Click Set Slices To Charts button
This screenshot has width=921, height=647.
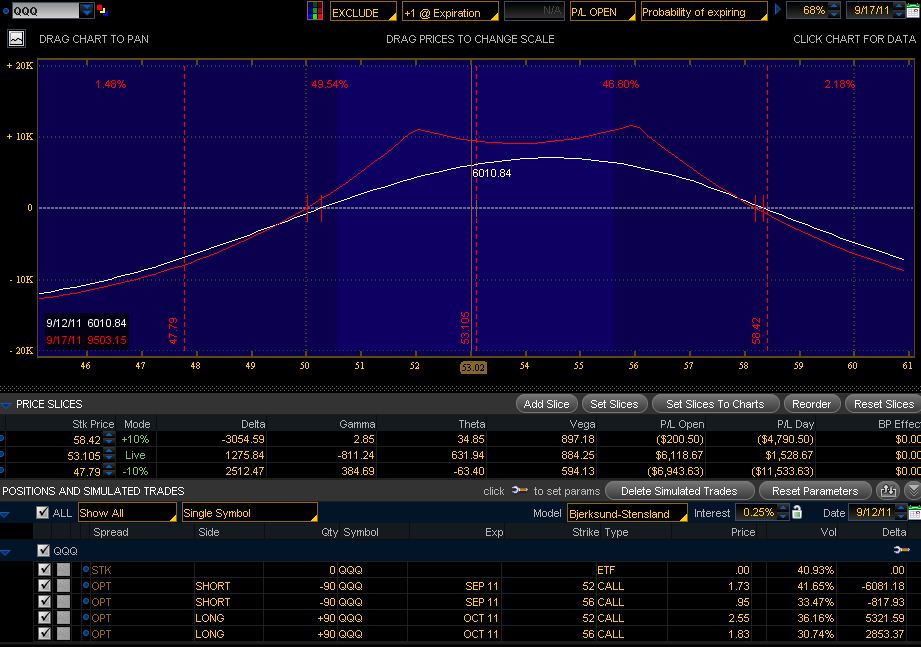pos(715,404)
